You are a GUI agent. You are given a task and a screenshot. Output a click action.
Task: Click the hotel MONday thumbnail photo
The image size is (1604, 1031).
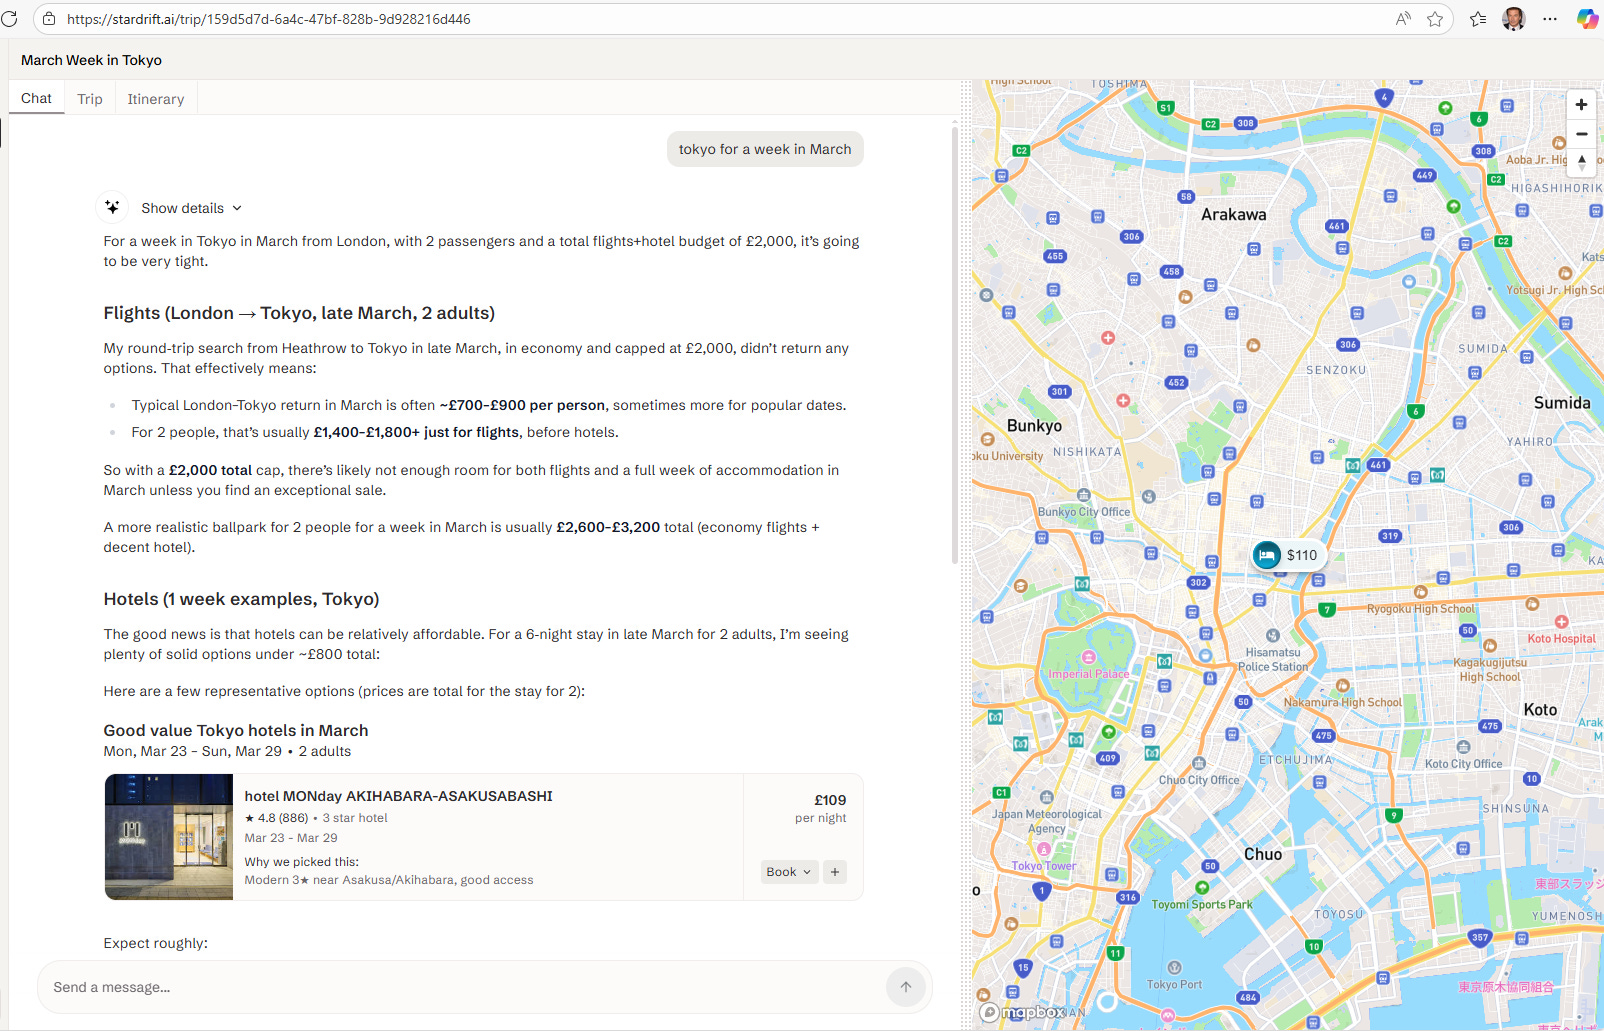pyautogui.click(x=169, y=837)
